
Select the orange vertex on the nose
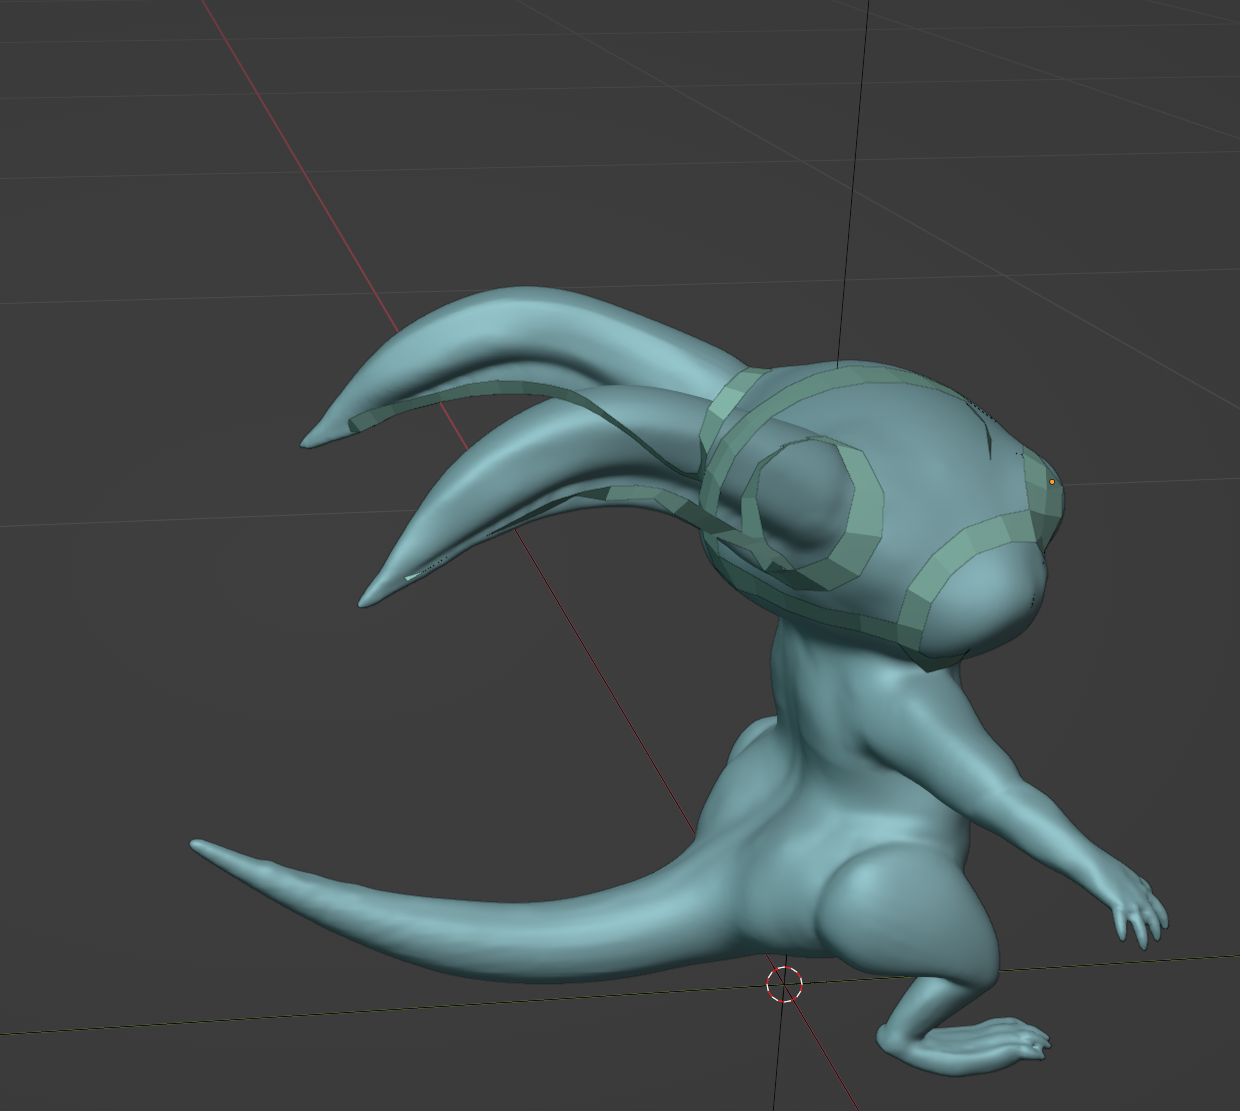[x=1052, y=482]
